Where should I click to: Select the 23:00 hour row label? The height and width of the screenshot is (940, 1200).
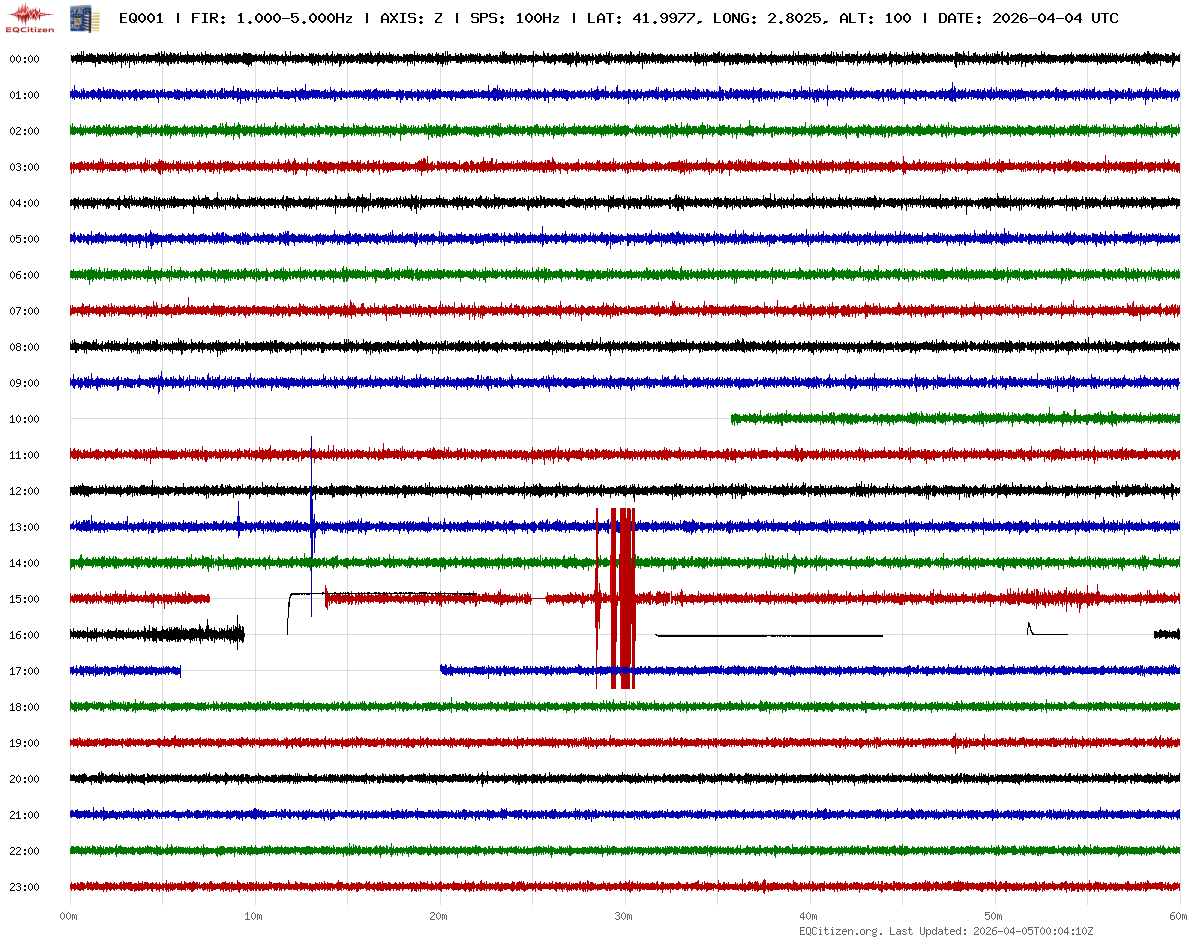24,887
